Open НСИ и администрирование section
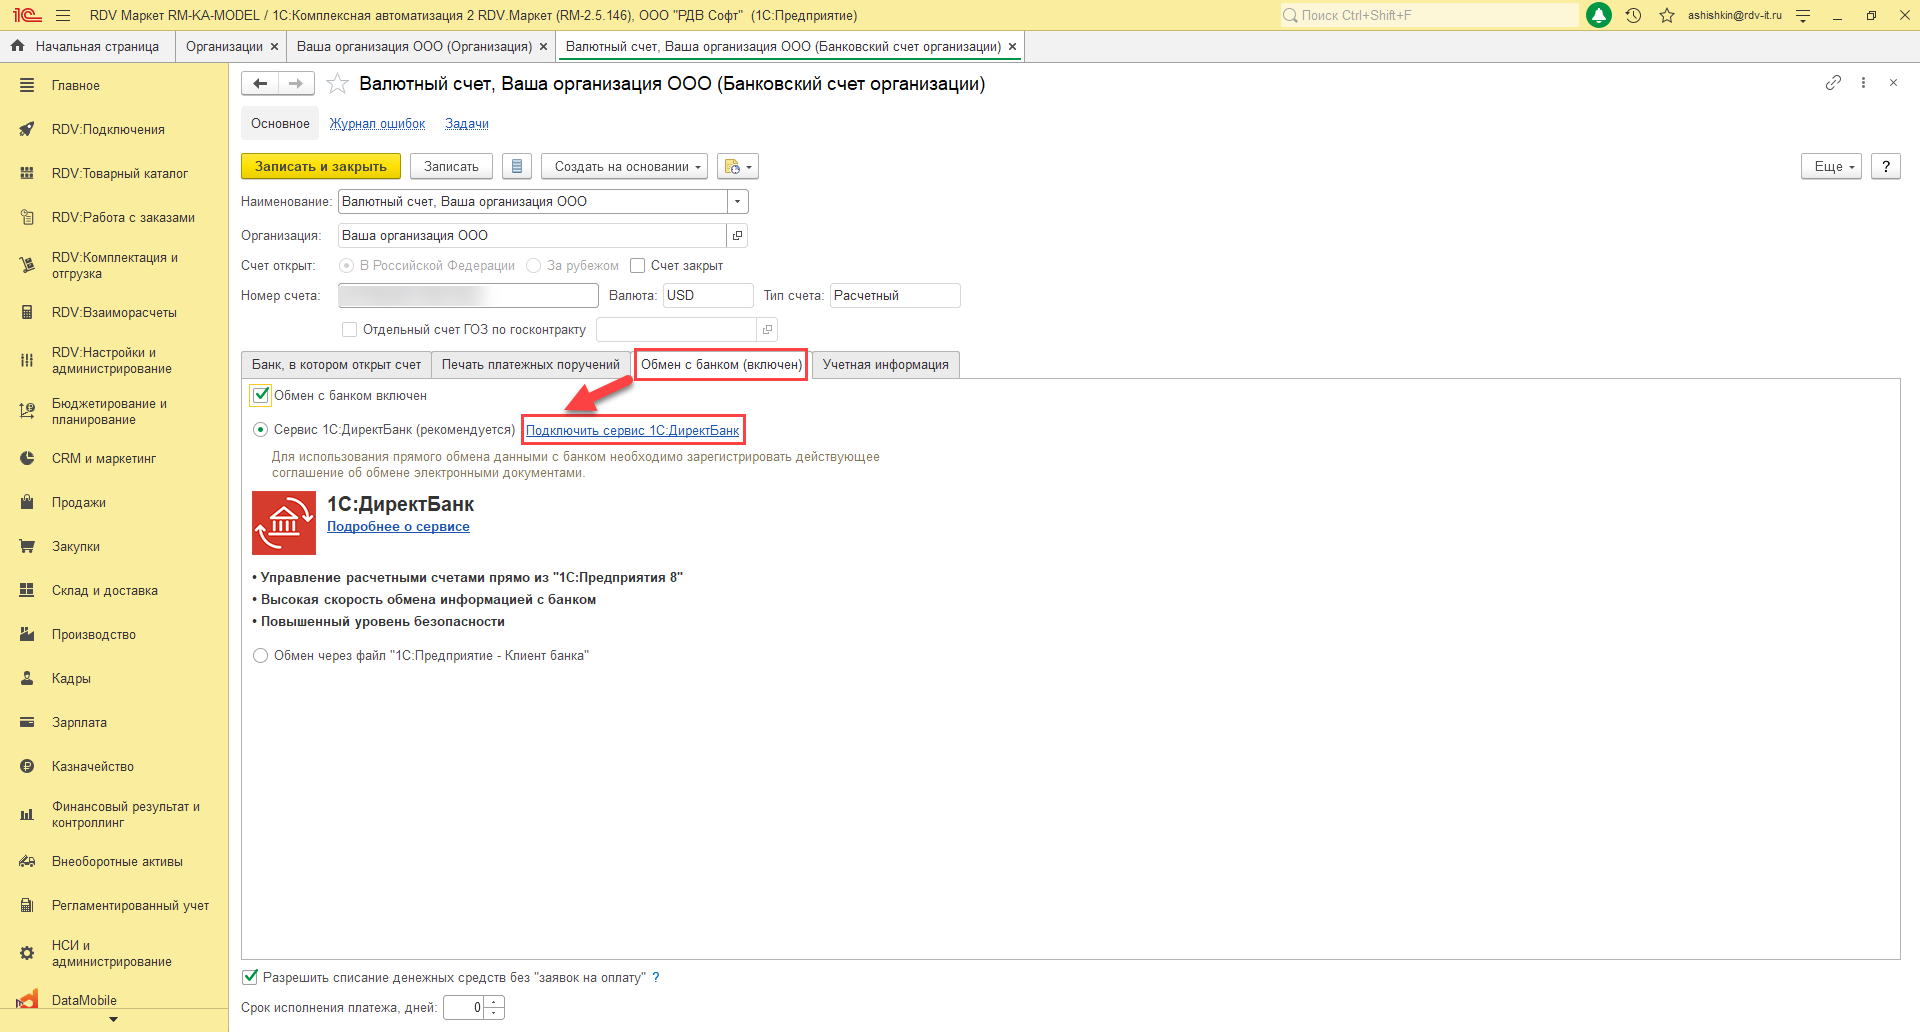The image size is (1920, 1032). coord(114,954)
